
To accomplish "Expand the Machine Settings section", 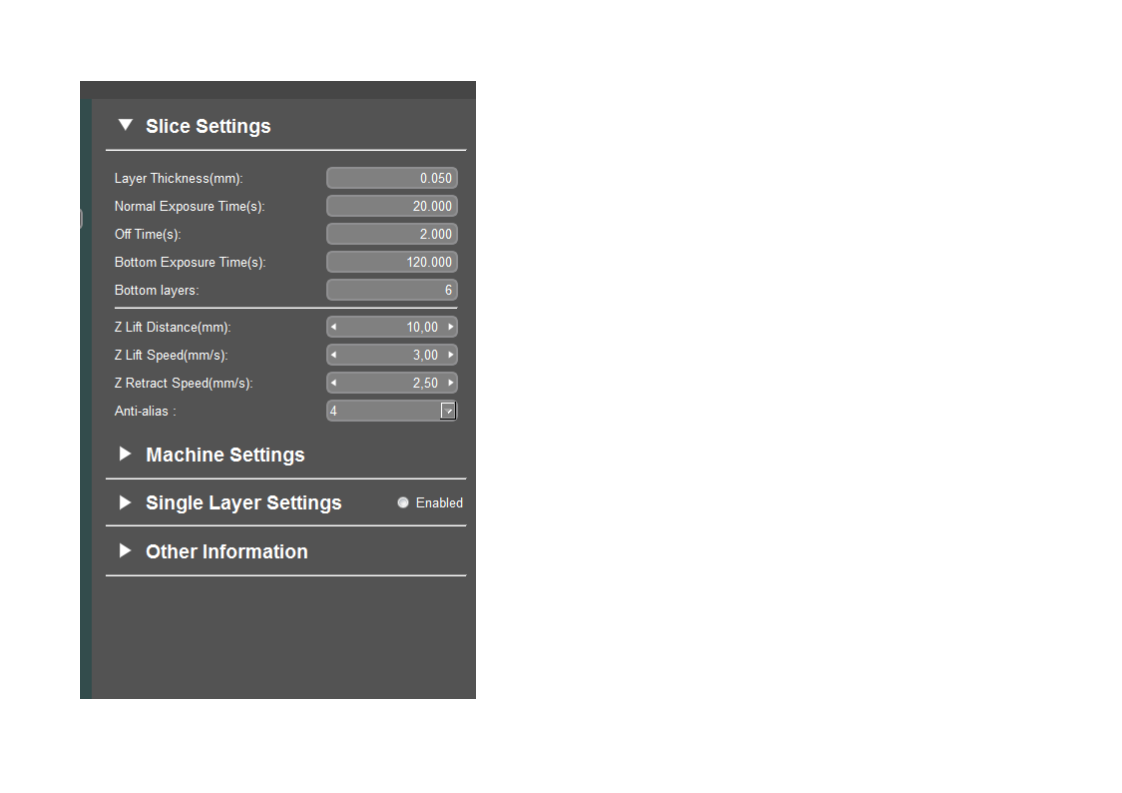I will 125,454.
